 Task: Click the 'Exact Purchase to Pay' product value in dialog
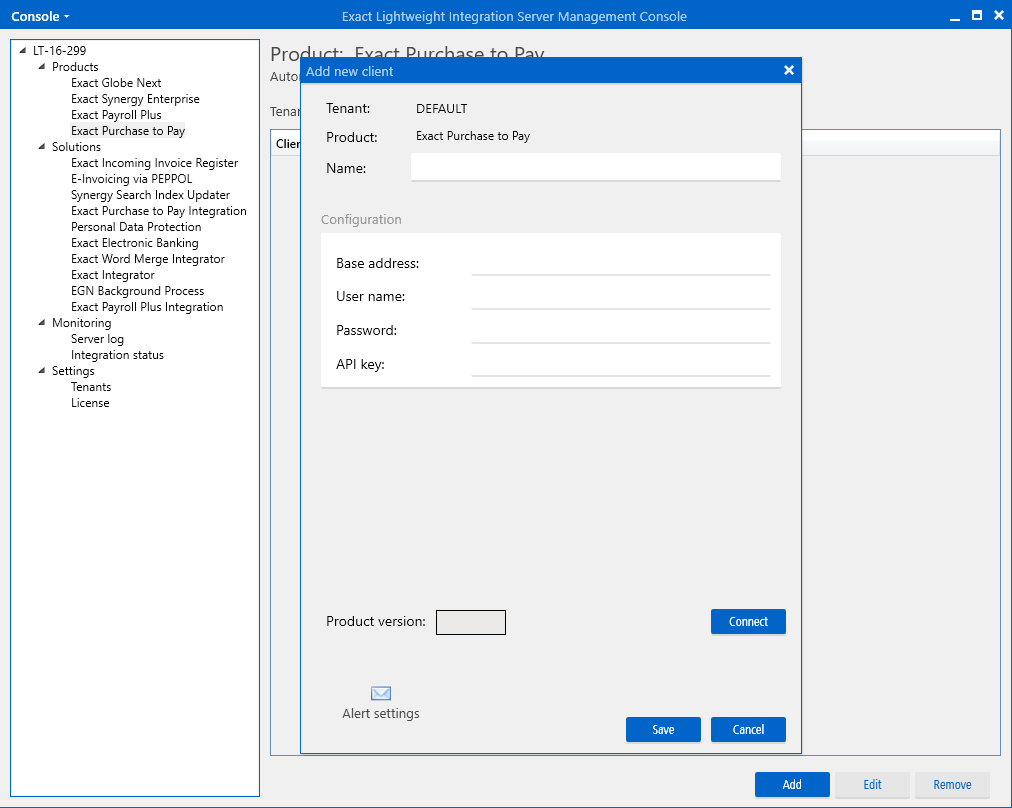tap(473, 136)
